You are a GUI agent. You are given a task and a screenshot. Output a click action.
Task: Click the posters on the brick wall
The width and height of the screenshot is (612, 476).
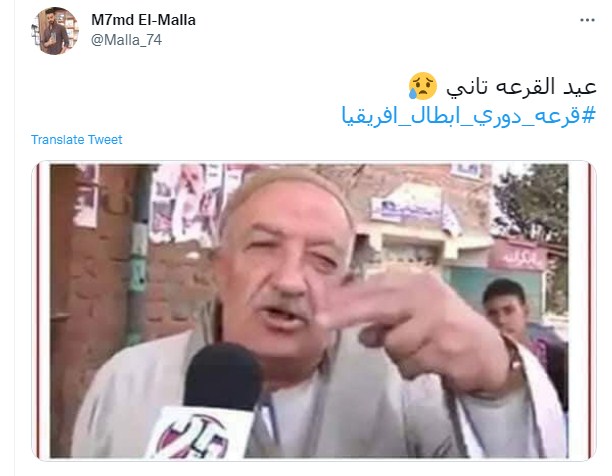click(x=193, y=203)
